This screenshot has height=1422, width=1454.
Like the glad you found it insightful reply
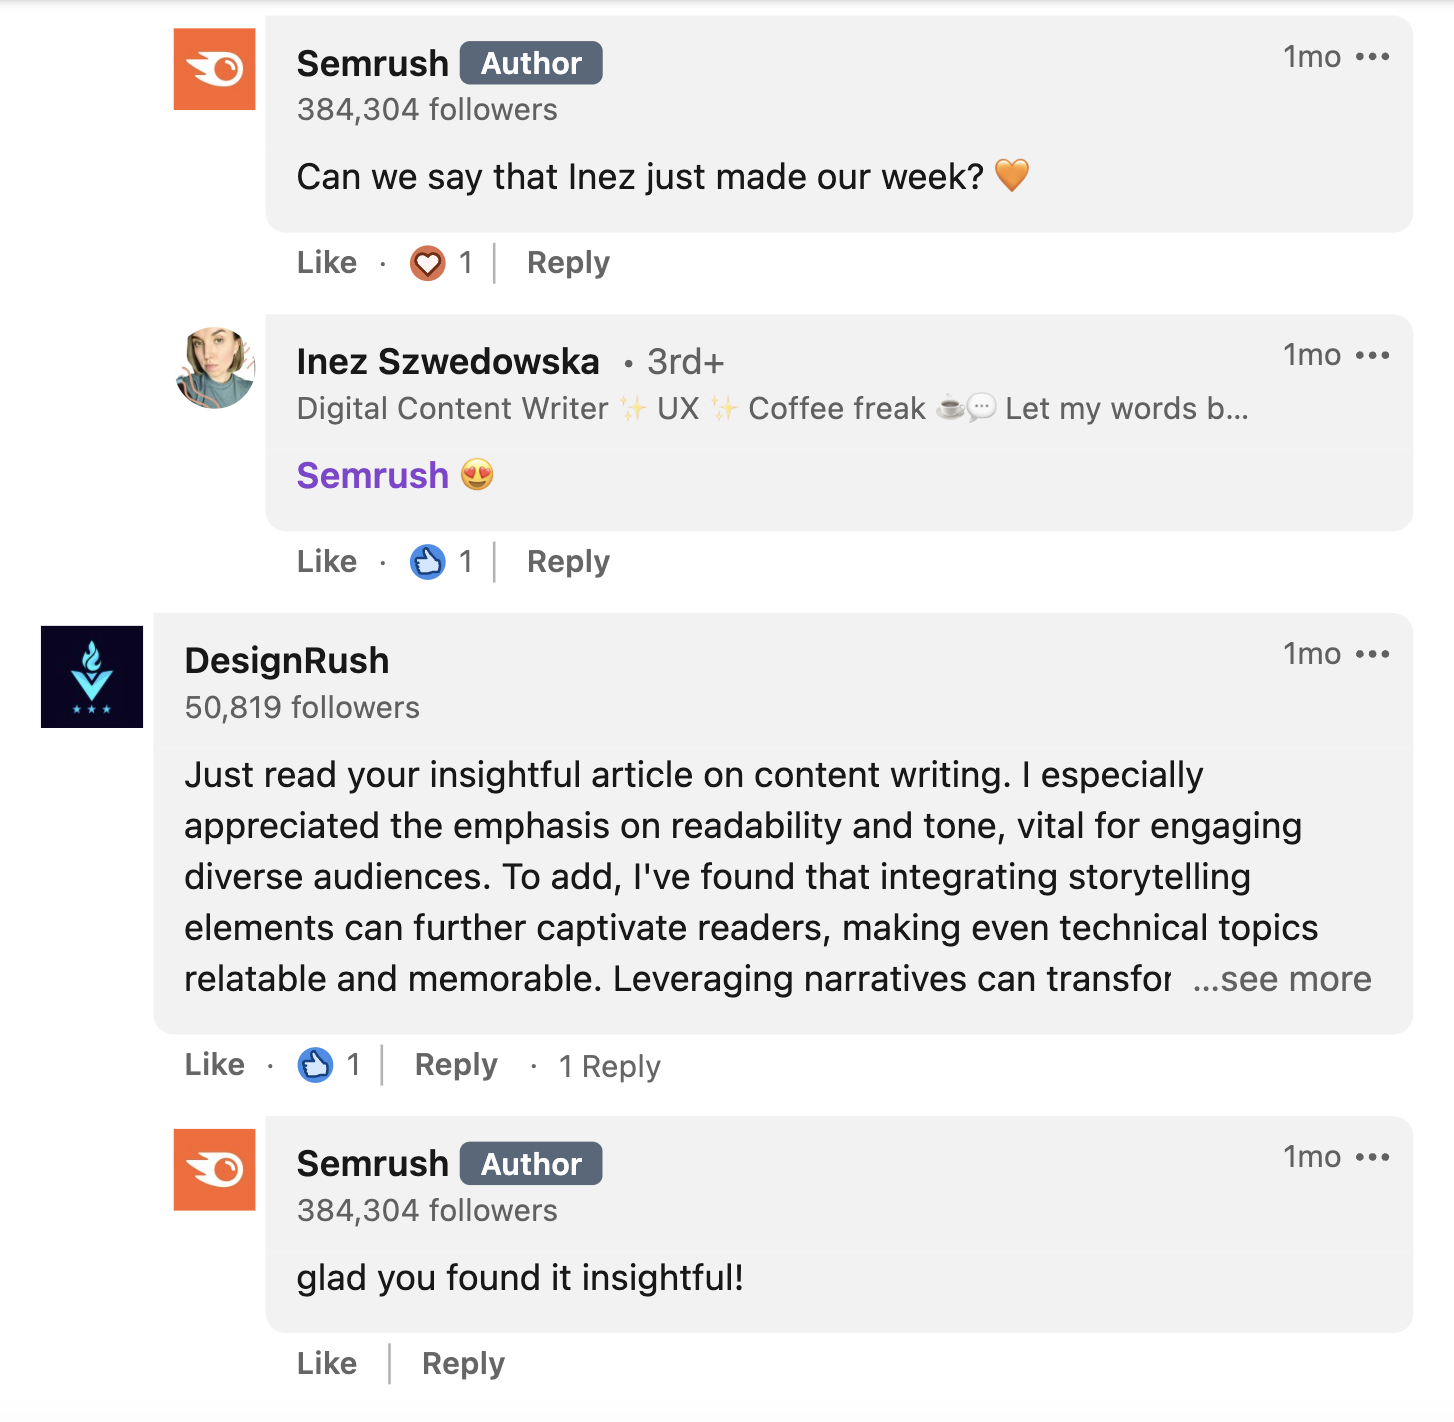326,1362
